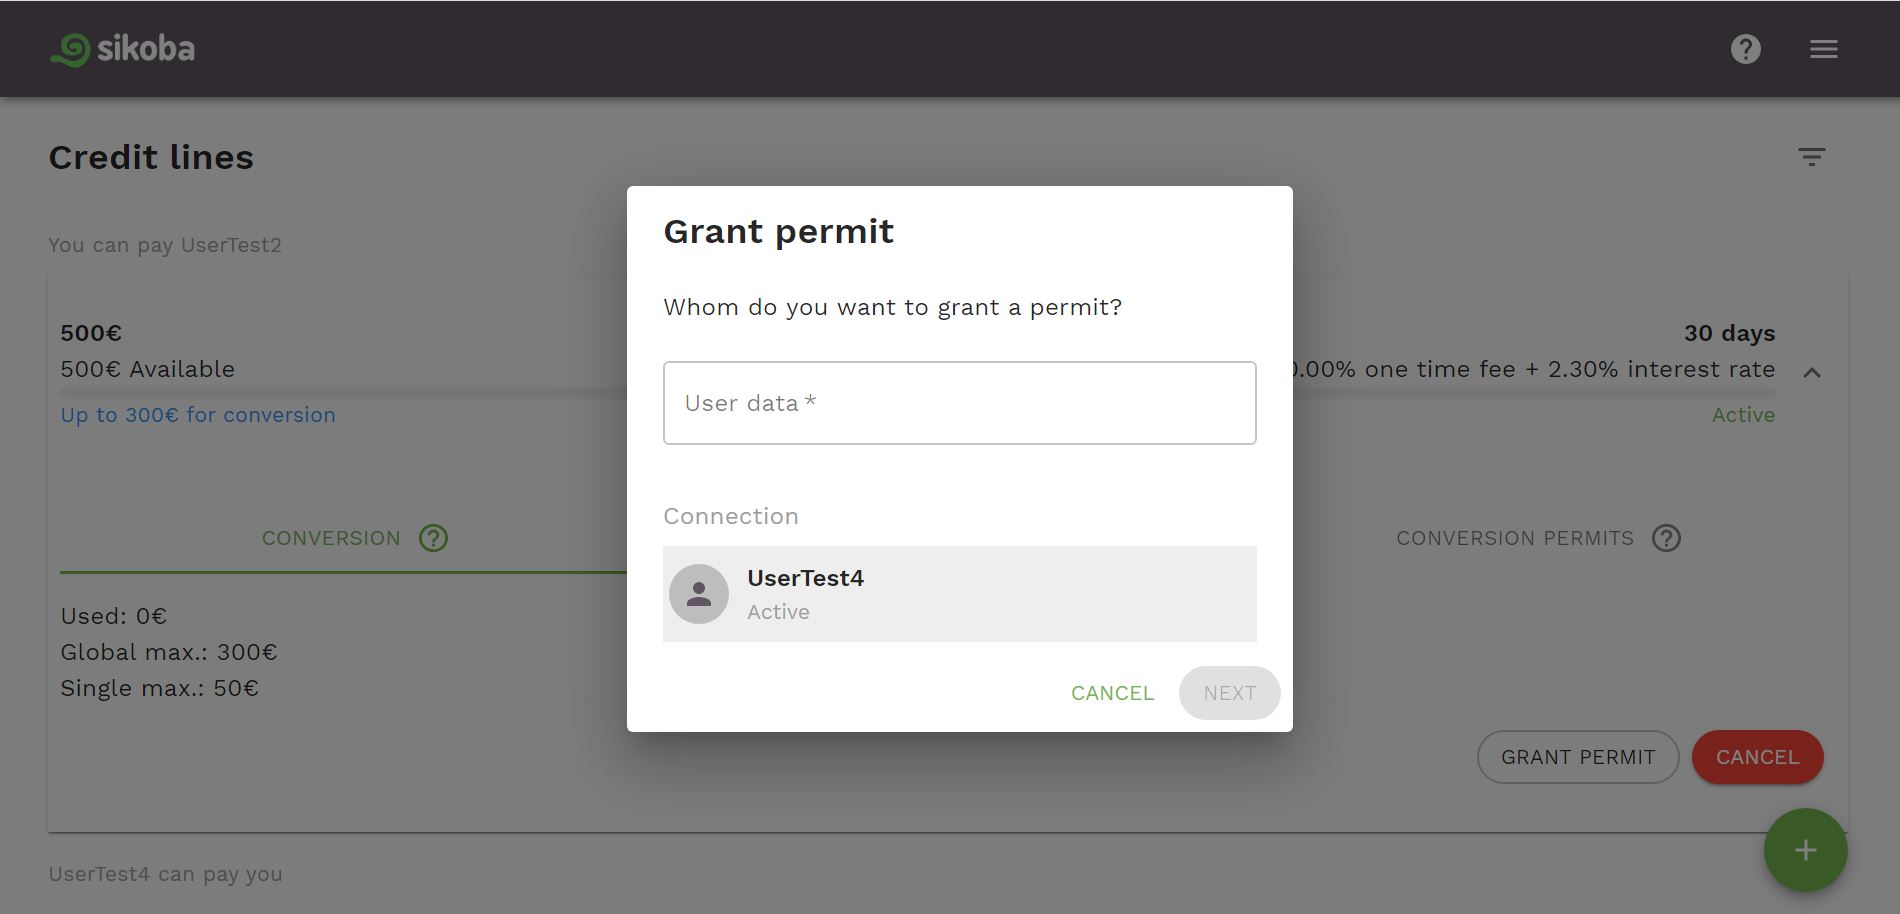
Task: Click the Conversion tab help icon
Action: tap(433, 538)
